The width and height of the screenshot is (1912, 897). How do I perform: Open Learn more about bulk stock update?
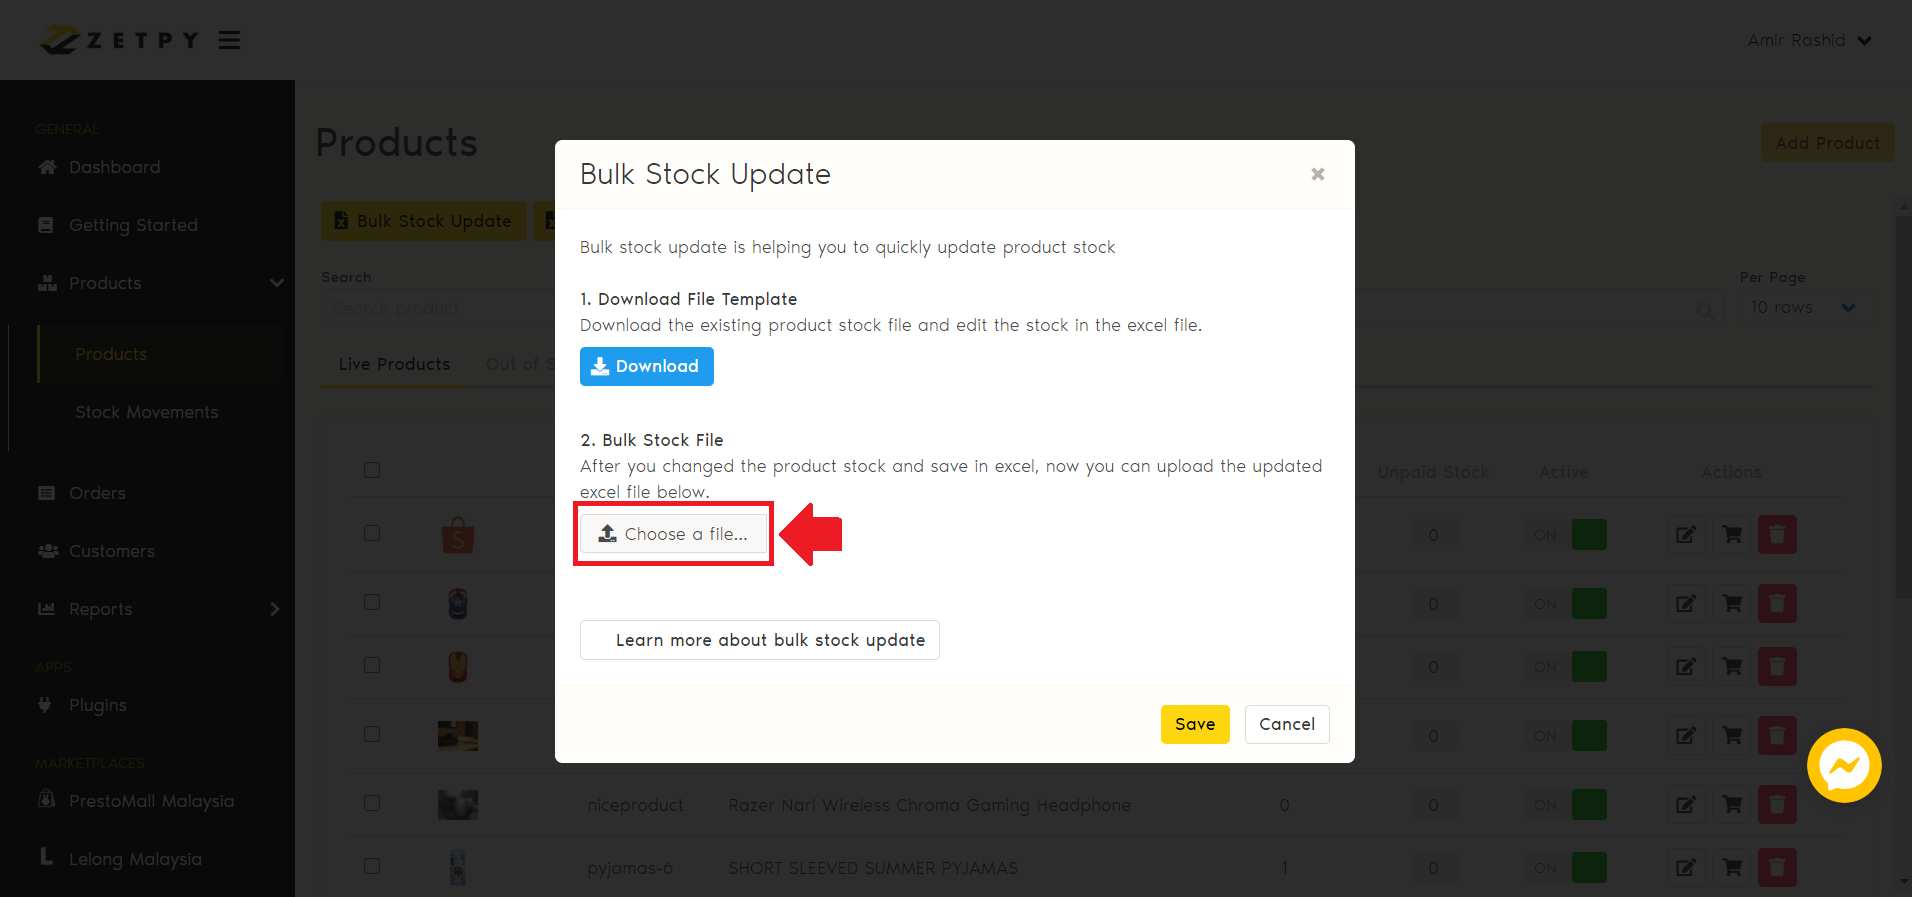pyautogui.click(x=760, y=640)
